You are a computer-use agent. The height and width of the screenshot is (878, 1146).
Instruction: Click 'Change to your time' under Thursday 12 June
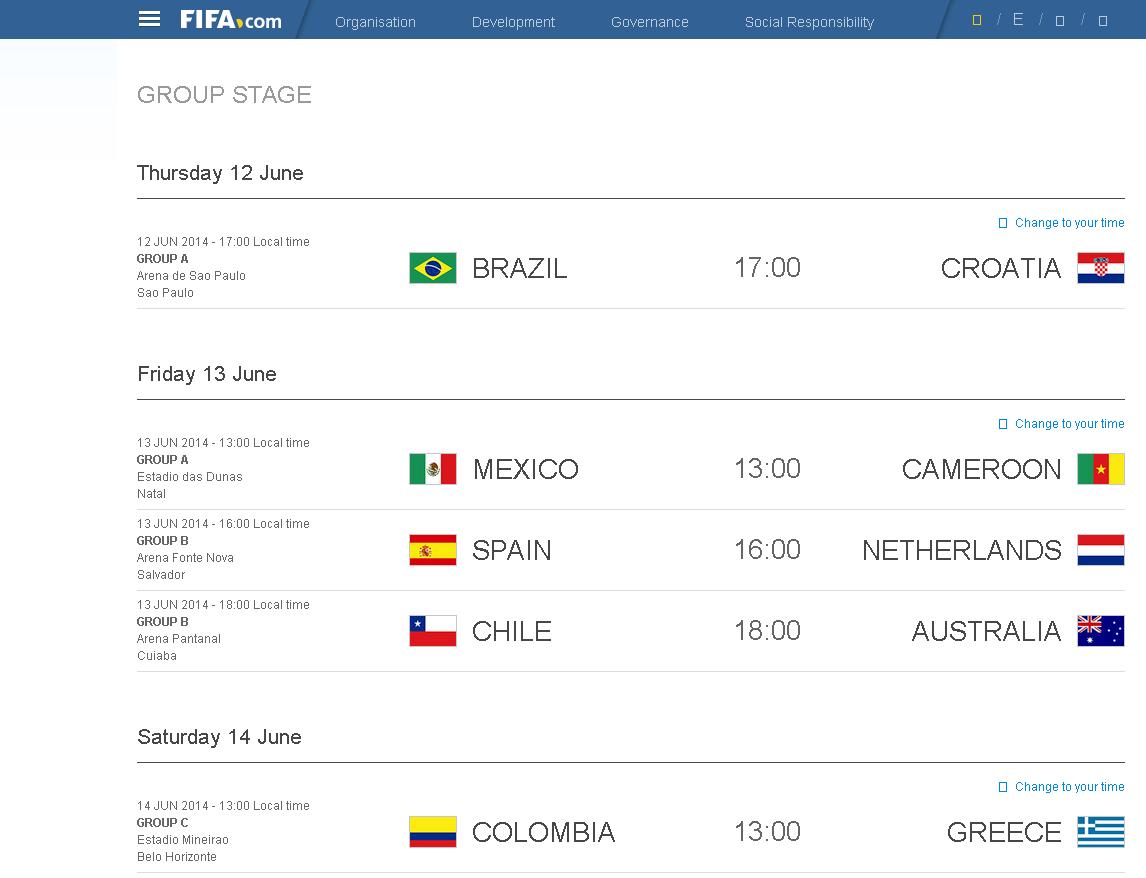click(x=1069, y=223)
